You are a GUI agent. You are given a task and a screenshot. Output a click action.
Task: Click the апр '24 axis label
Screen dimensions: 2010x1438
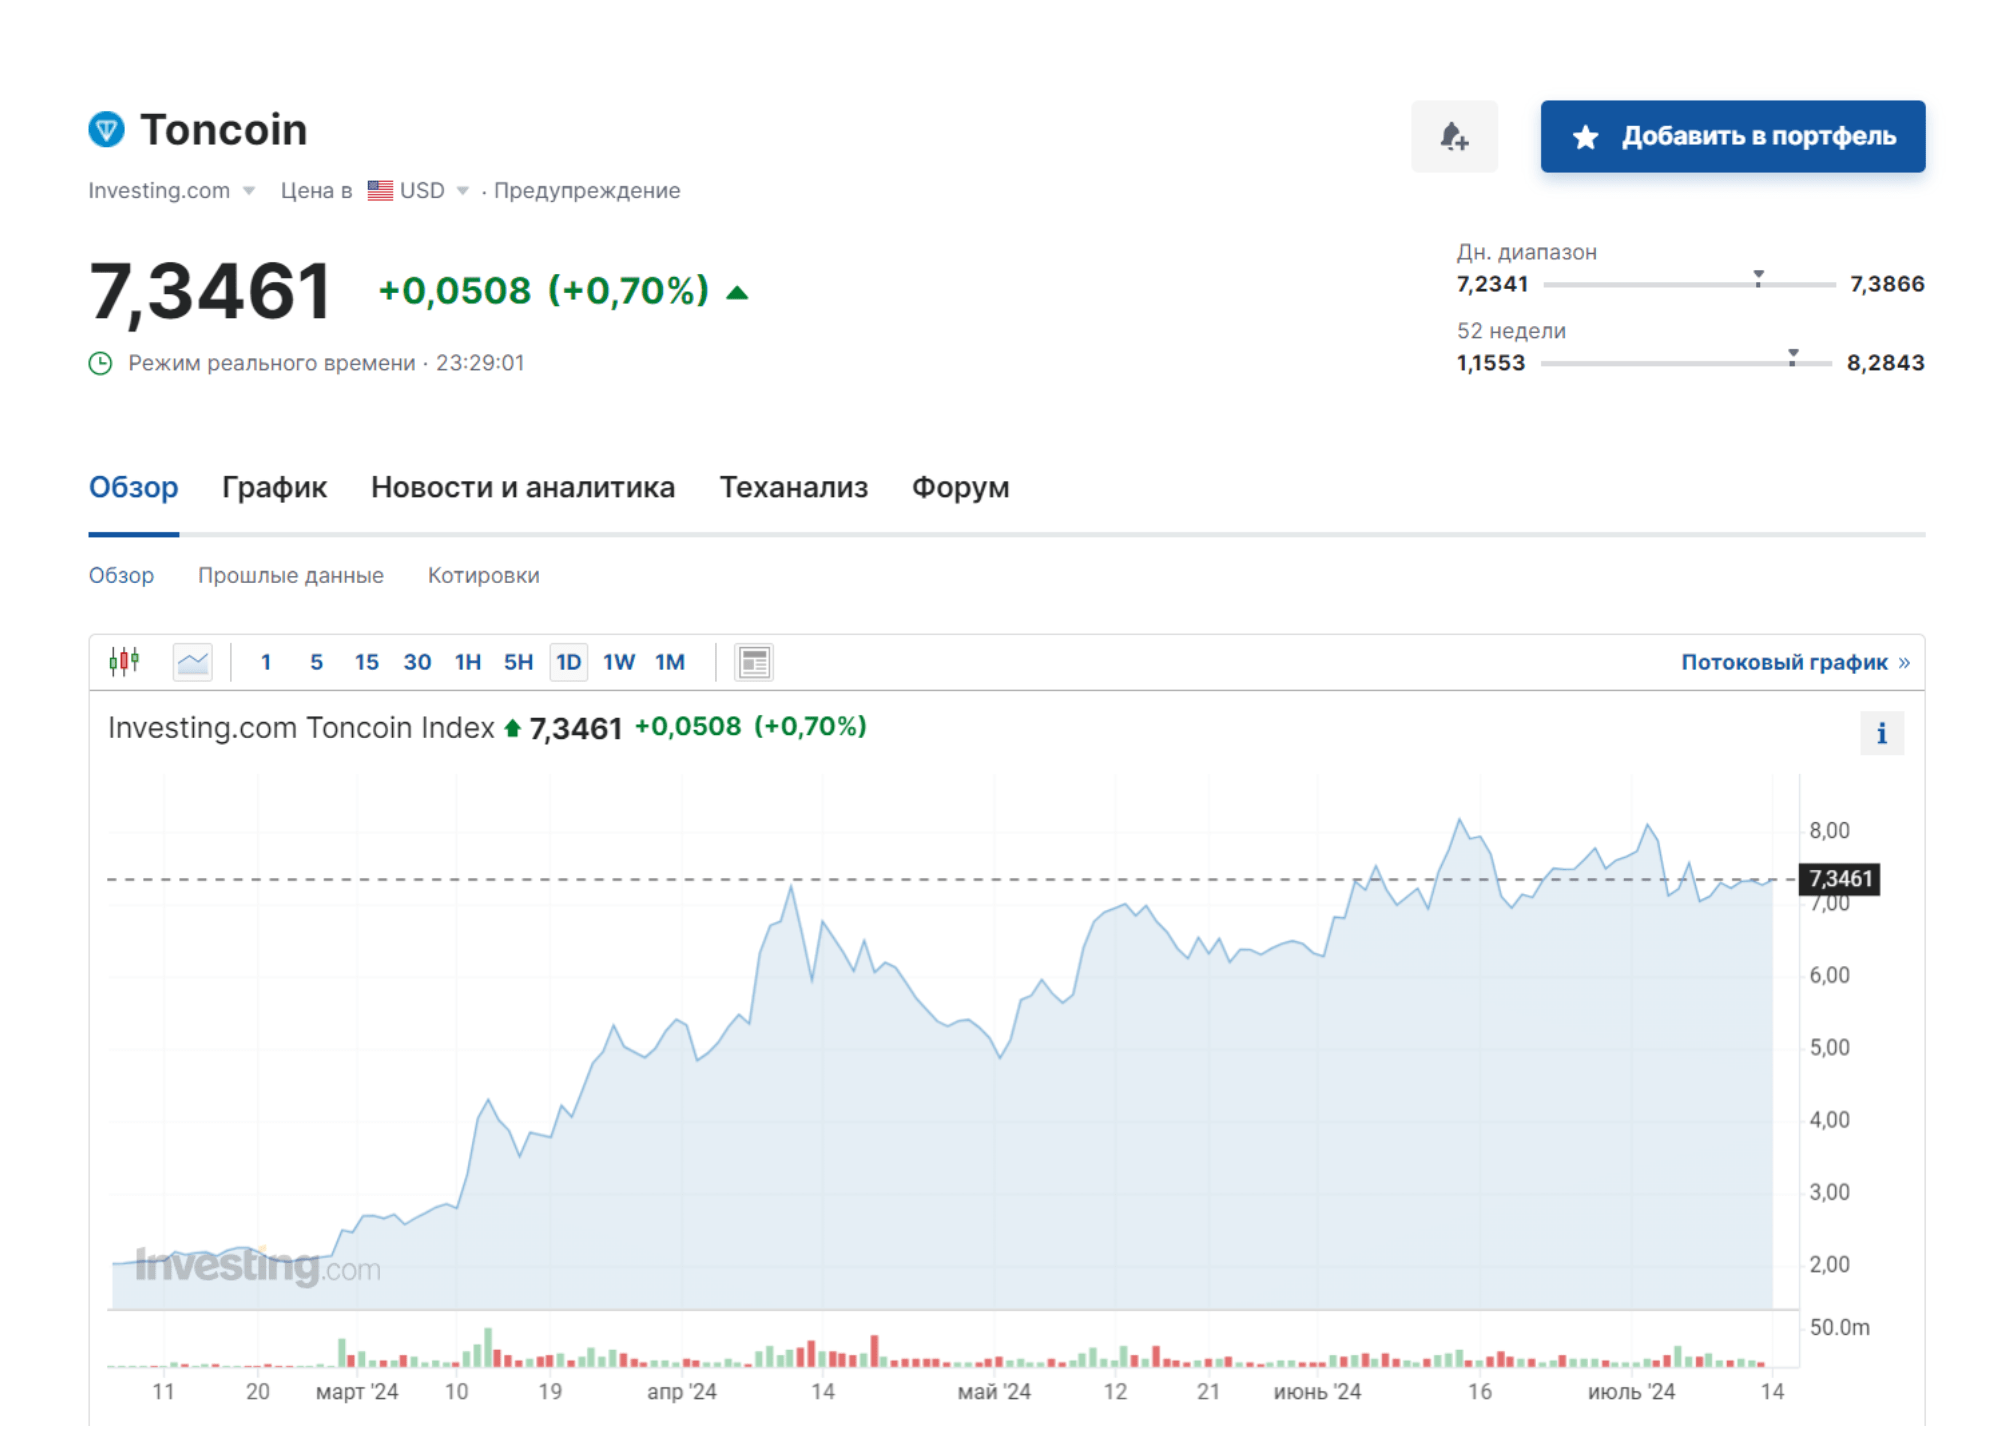click(x=681, y=1391)
